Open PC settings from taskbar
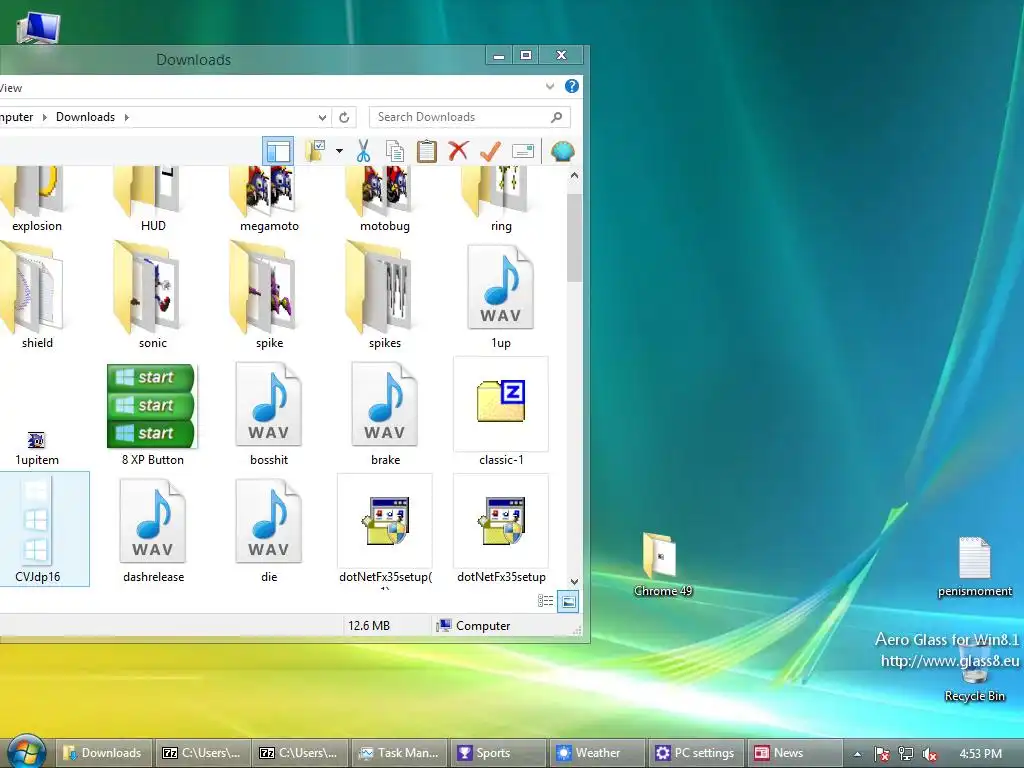The width and height of the screenshot is (1024, 768). [x=696, y=753]
